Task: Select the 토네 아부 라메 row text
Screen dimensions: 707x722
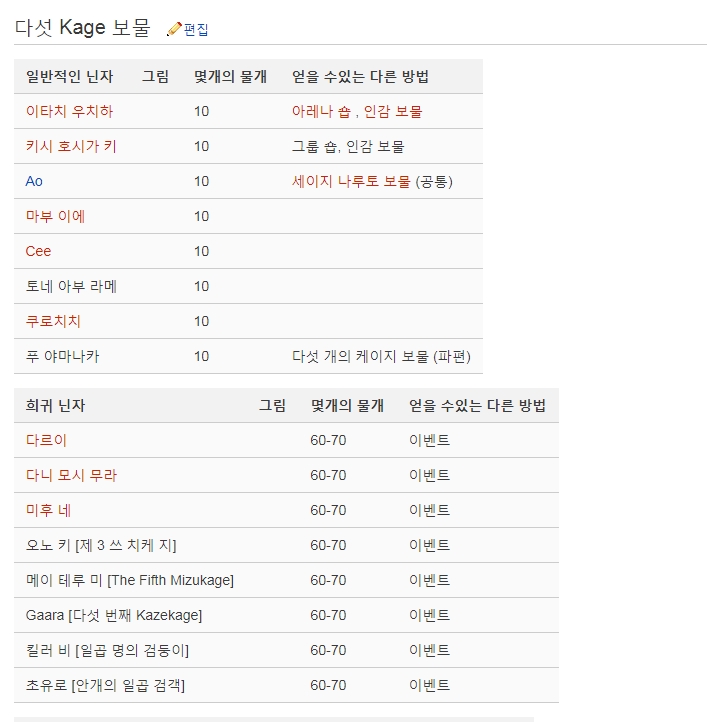Action: click(71, 286)
